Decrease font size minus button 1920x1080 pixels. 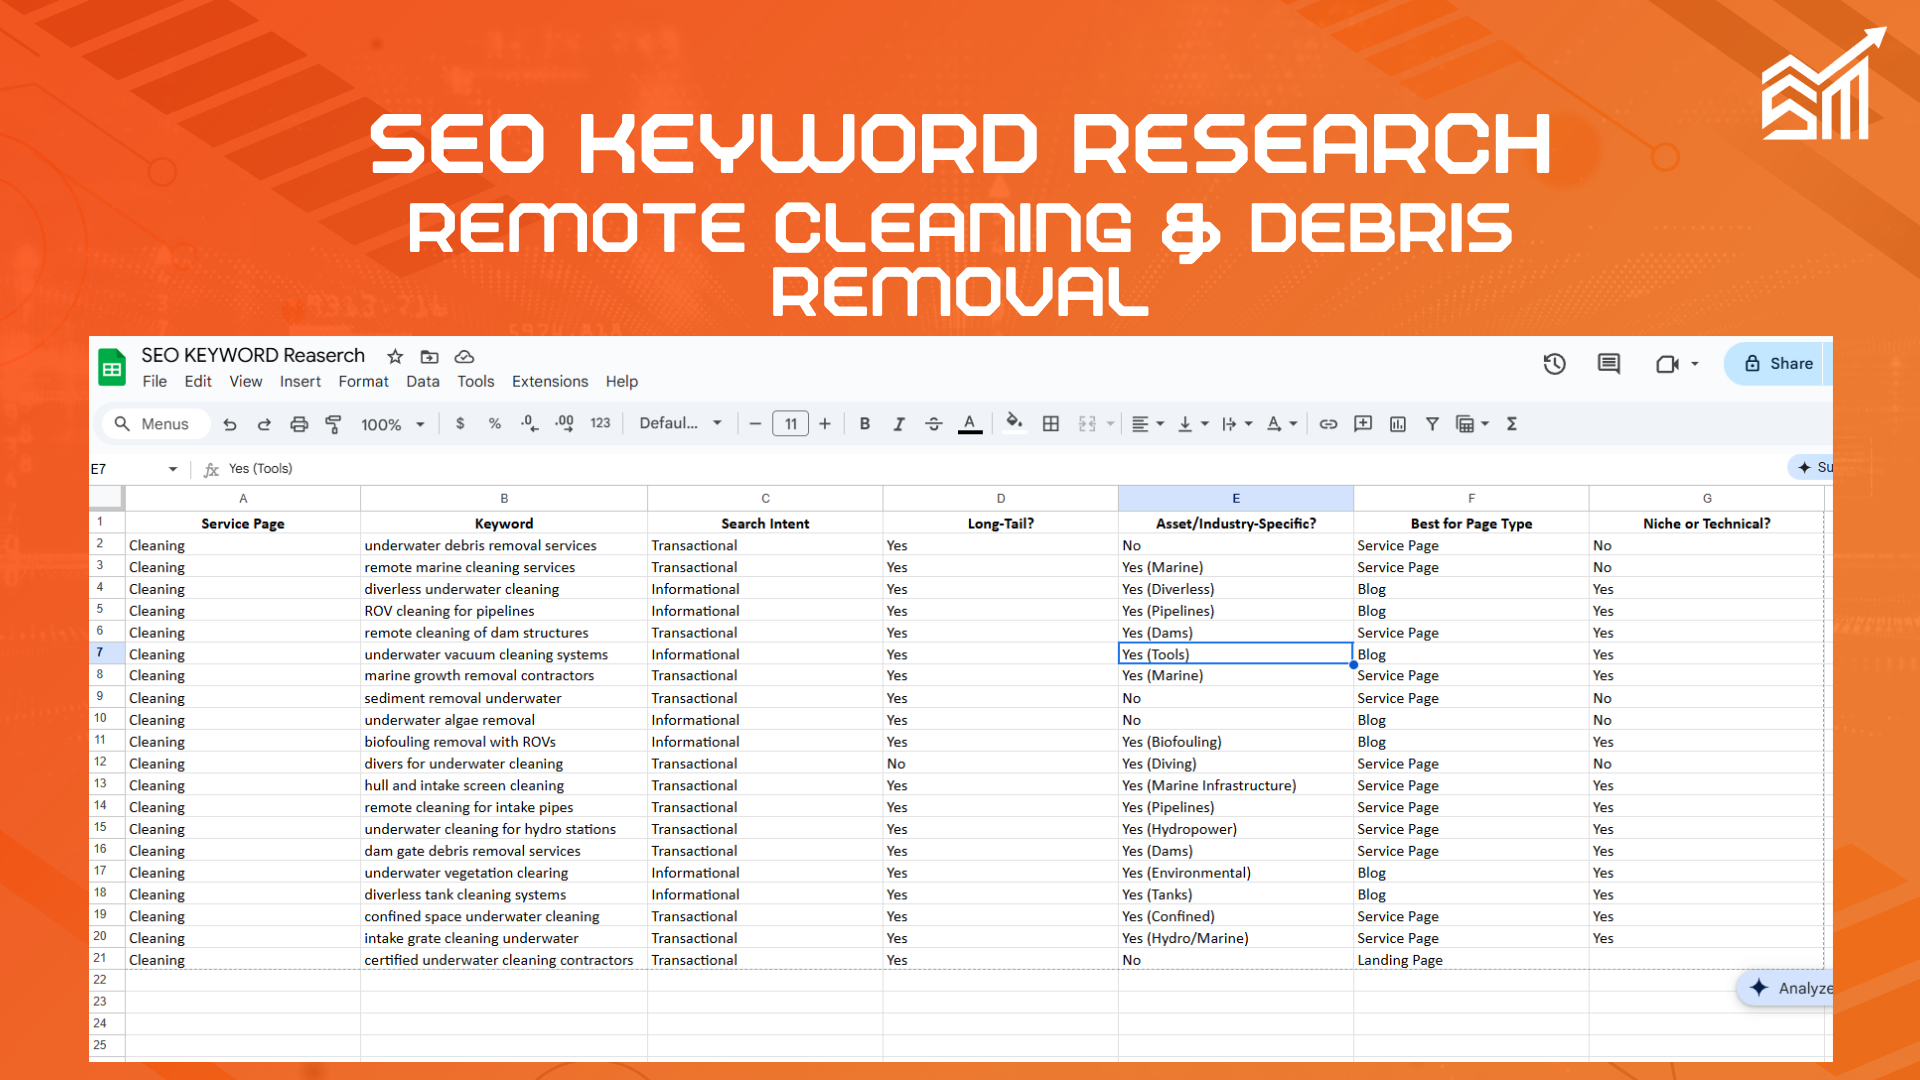[x=755, y=424]
